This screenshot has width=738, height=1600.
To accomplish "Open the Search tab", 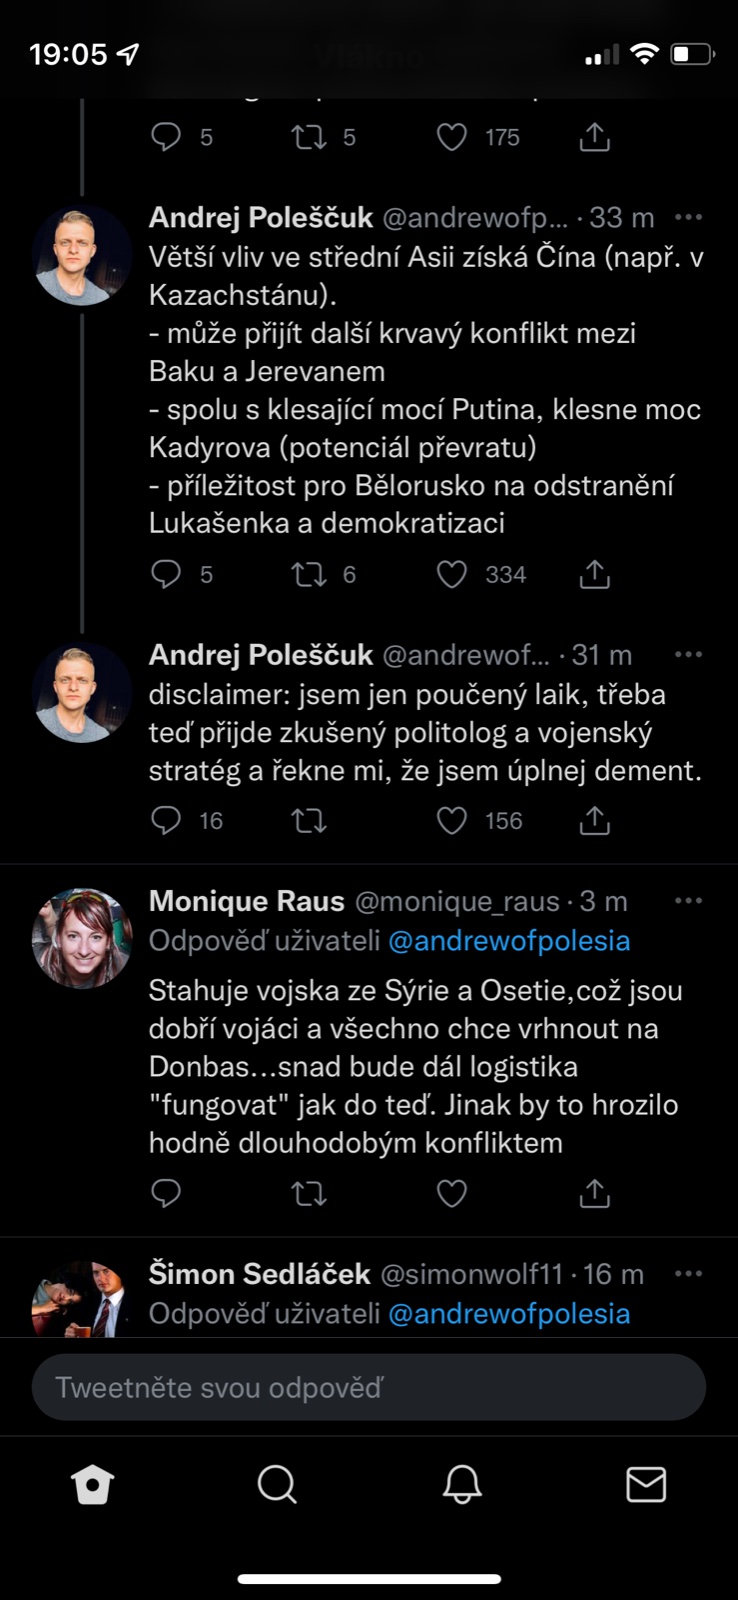I will tap(277, 1485).
